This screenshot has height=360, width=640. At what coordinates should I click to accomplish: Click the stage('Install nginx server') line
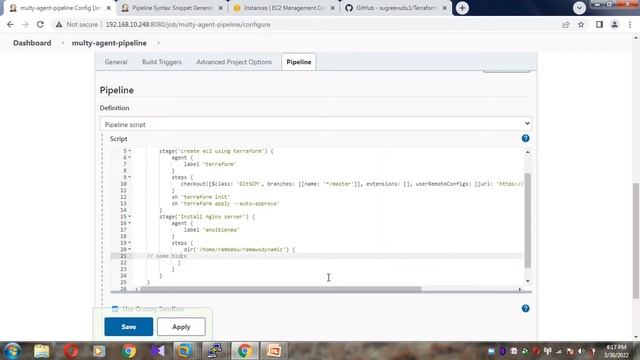207,216
